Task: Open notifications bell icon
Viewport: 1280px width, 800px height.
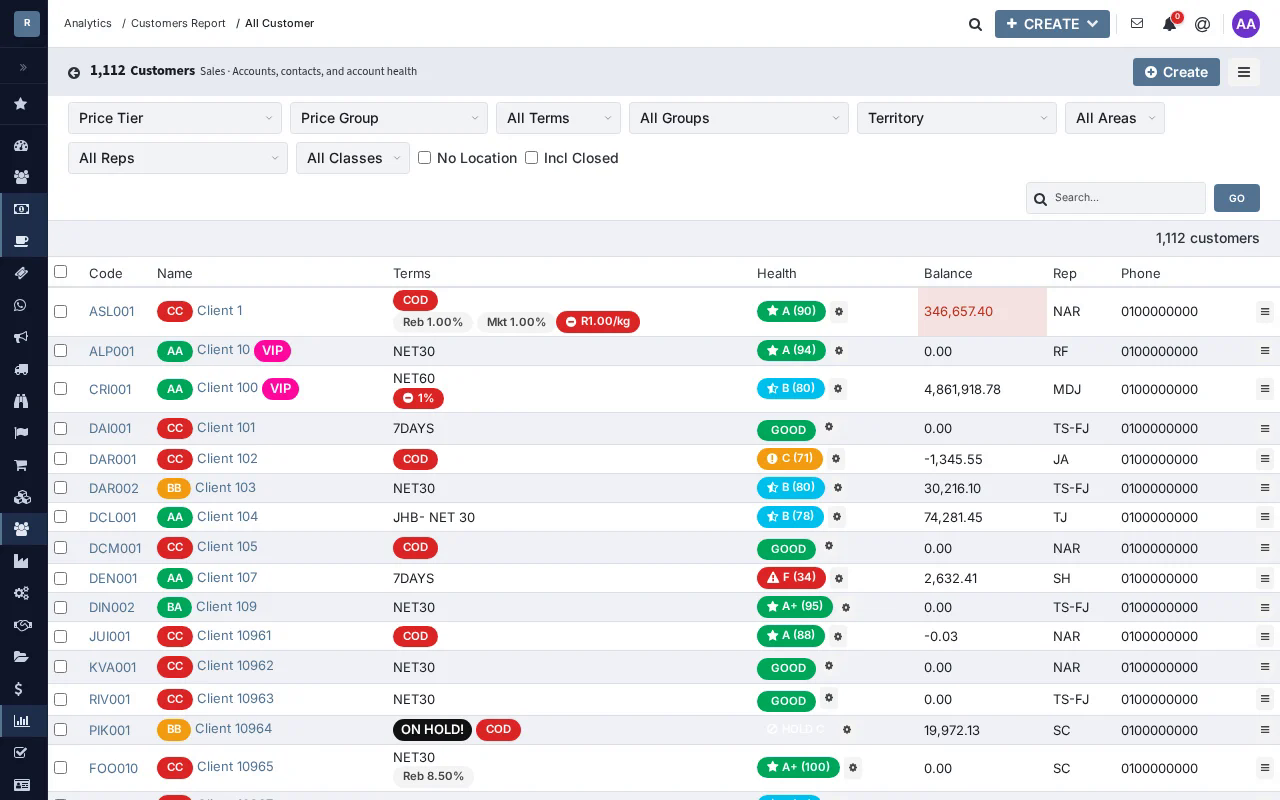Action: click(1169, 24)
